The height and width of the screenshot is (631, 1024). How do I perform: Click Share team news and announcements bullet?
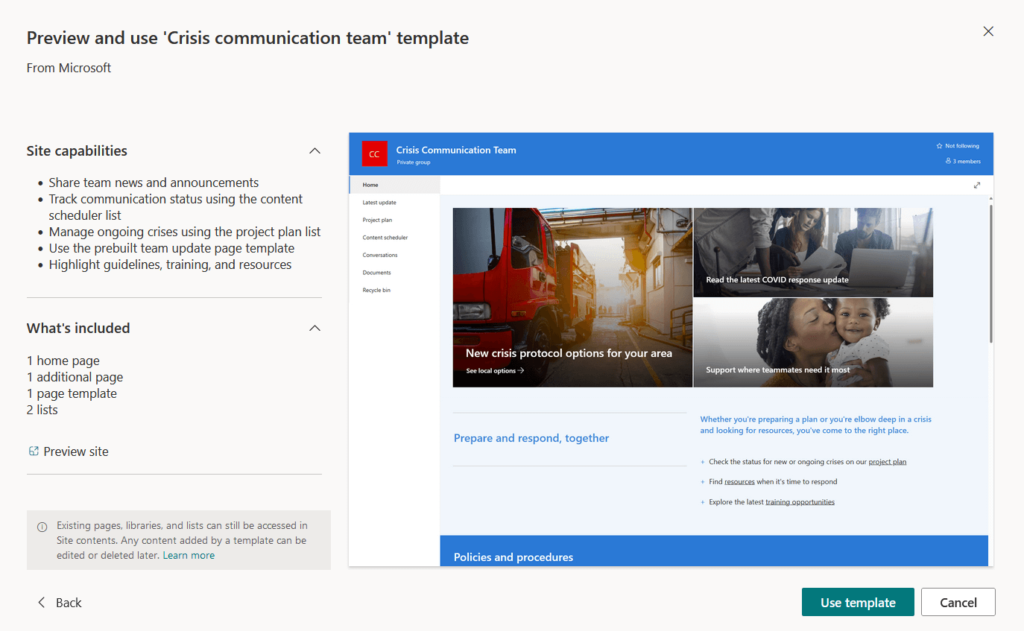[153, 182]
